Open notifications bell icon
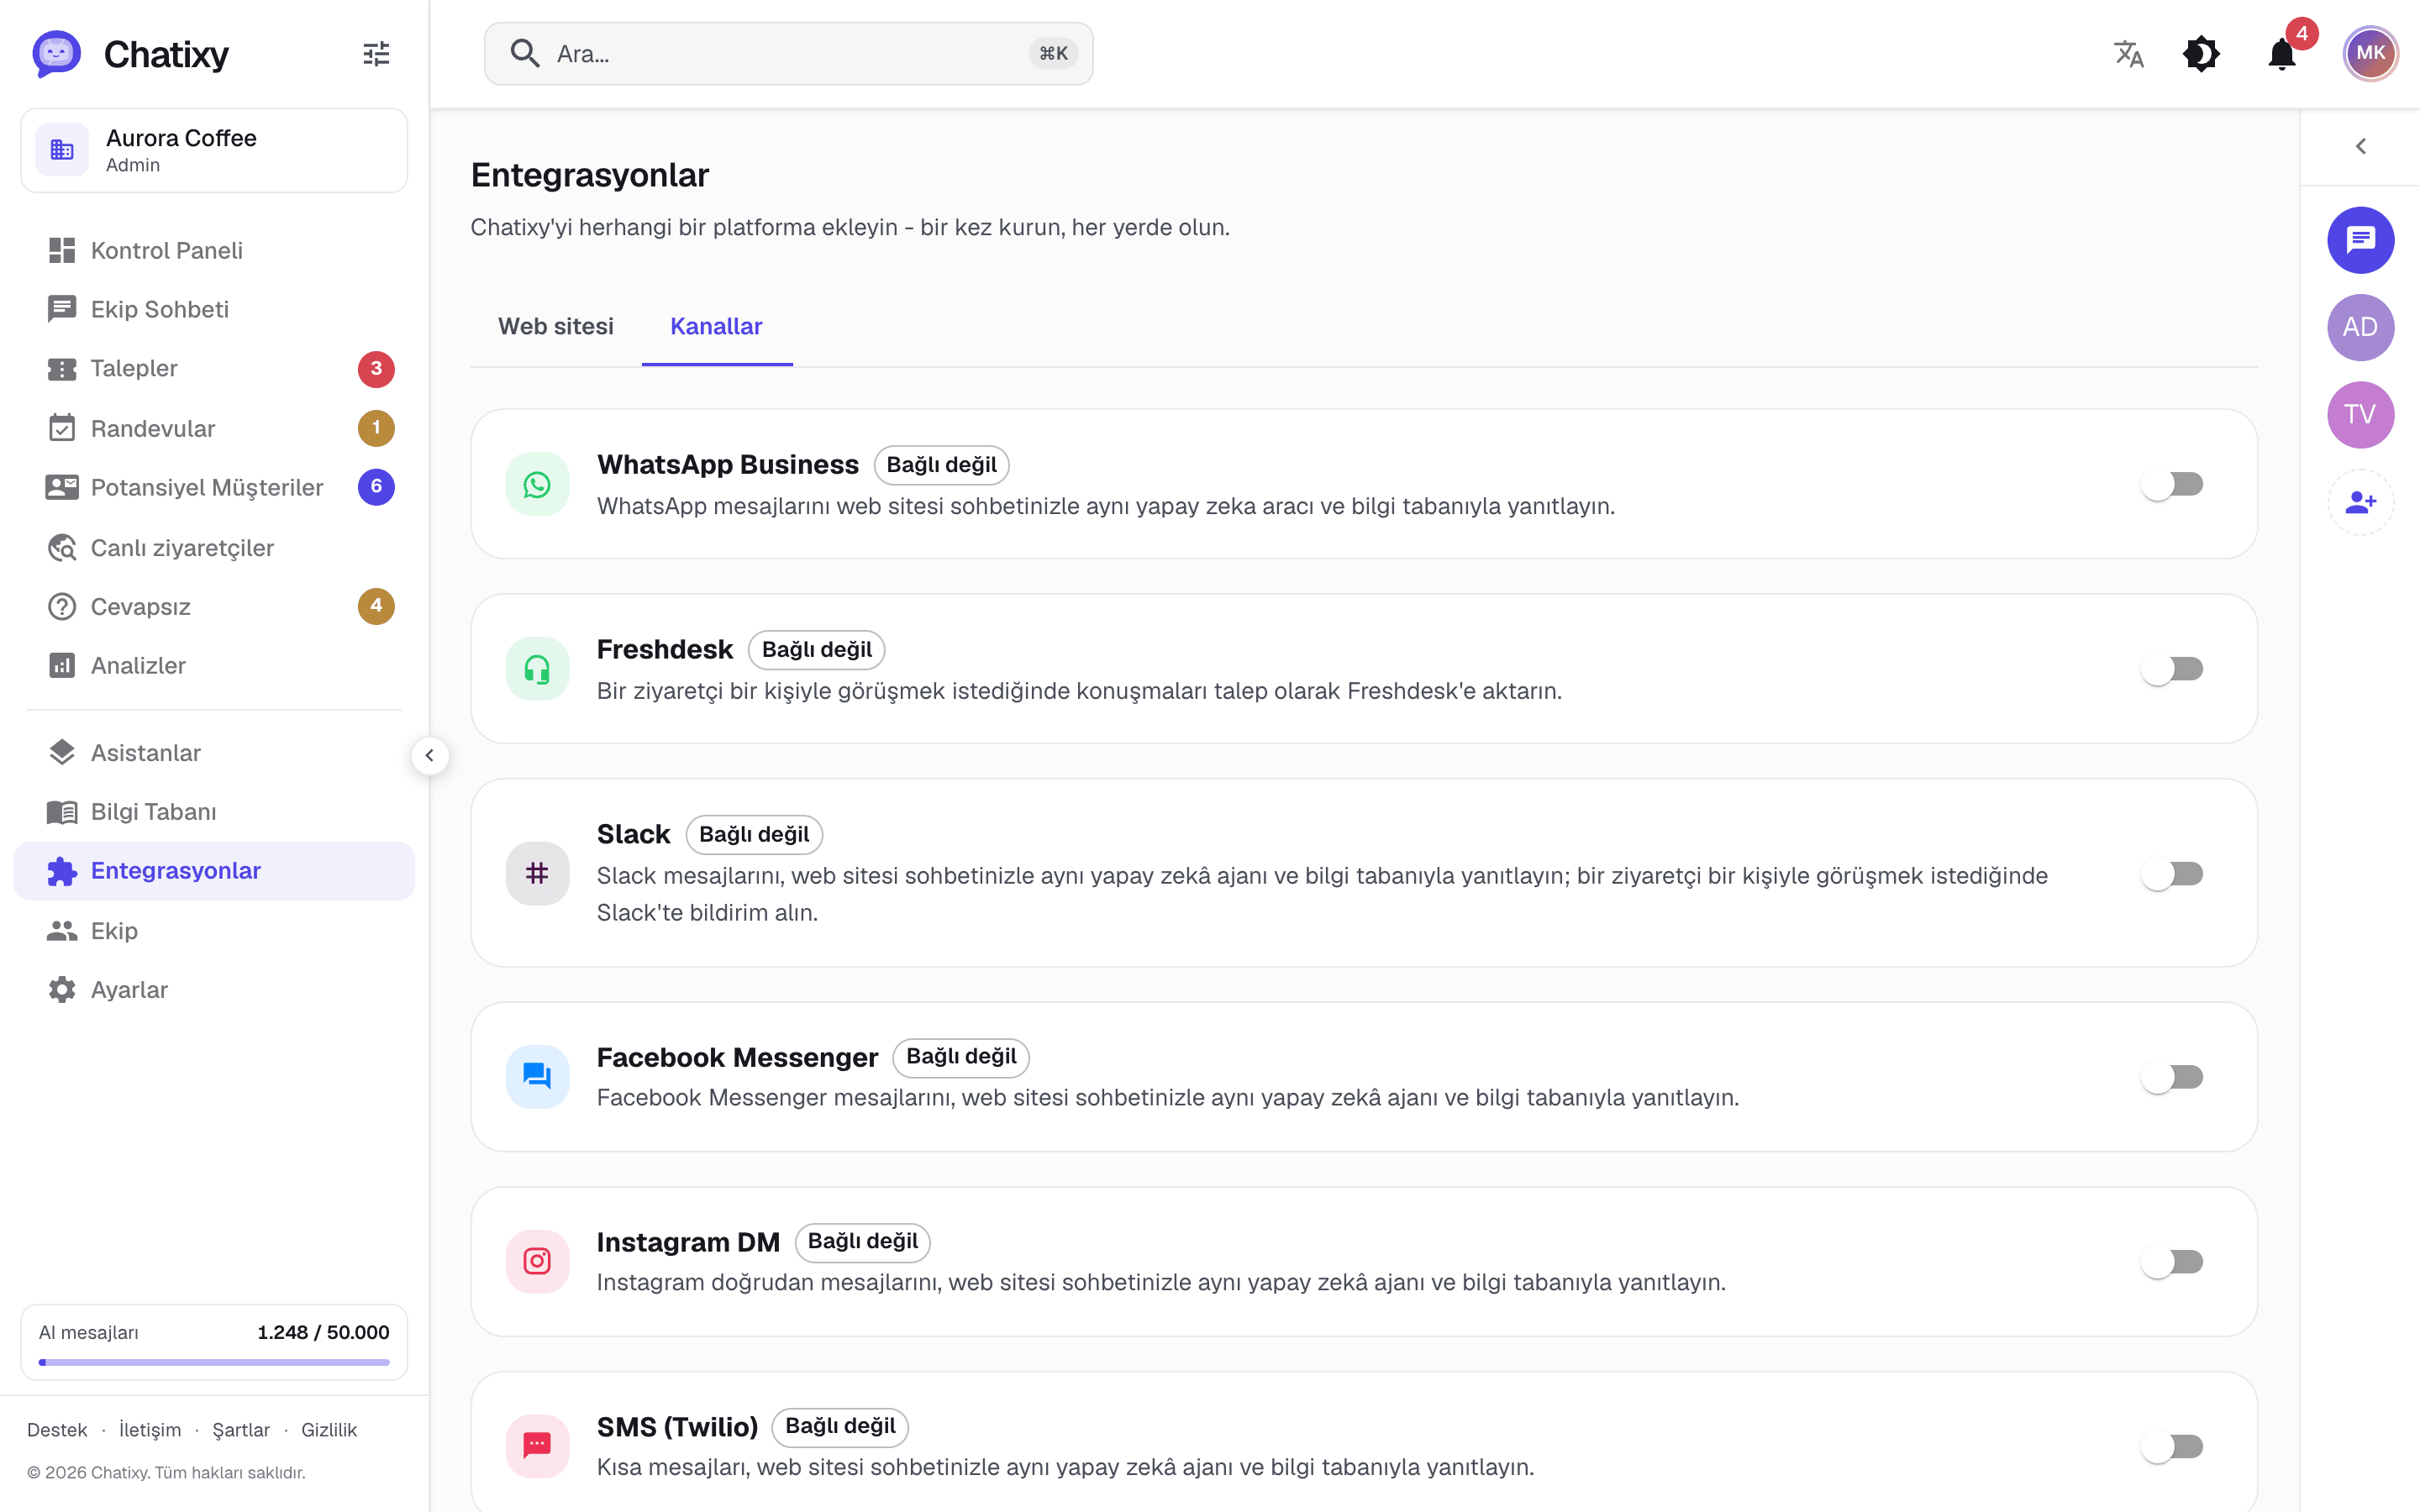 [x=2282, y=54]
